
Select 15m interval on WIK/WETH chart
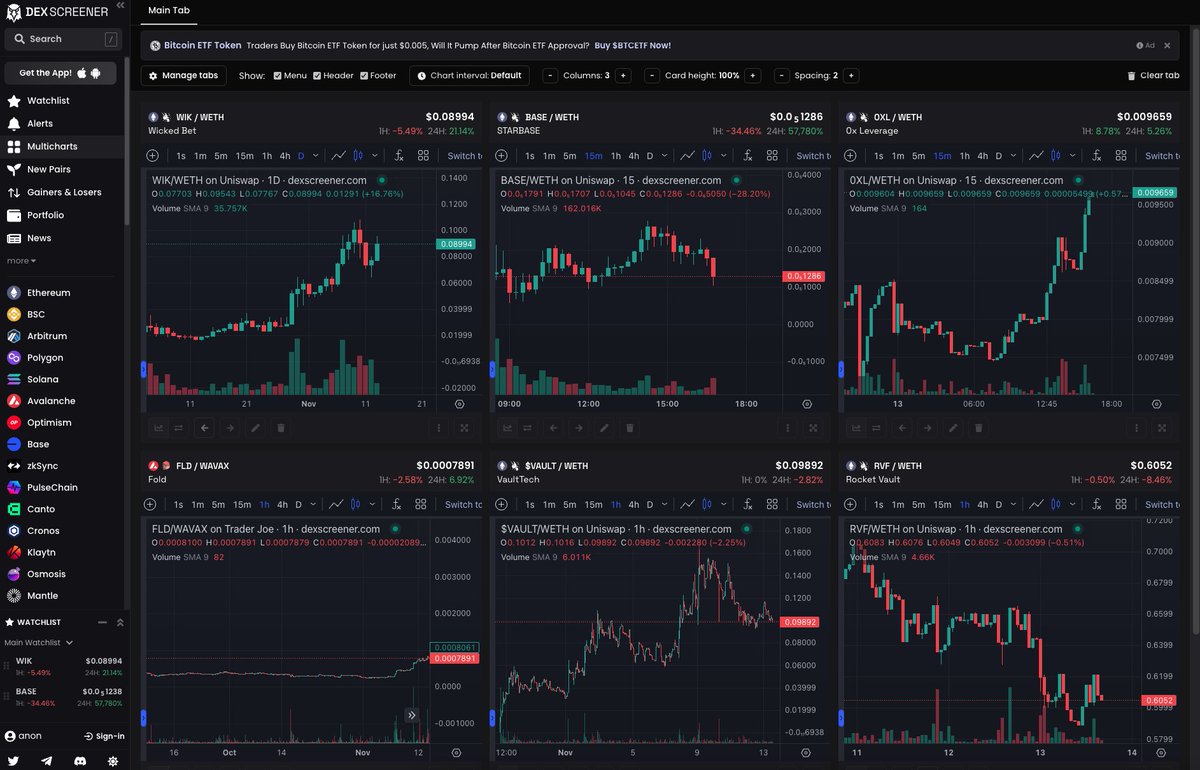[x=243, y=156]
